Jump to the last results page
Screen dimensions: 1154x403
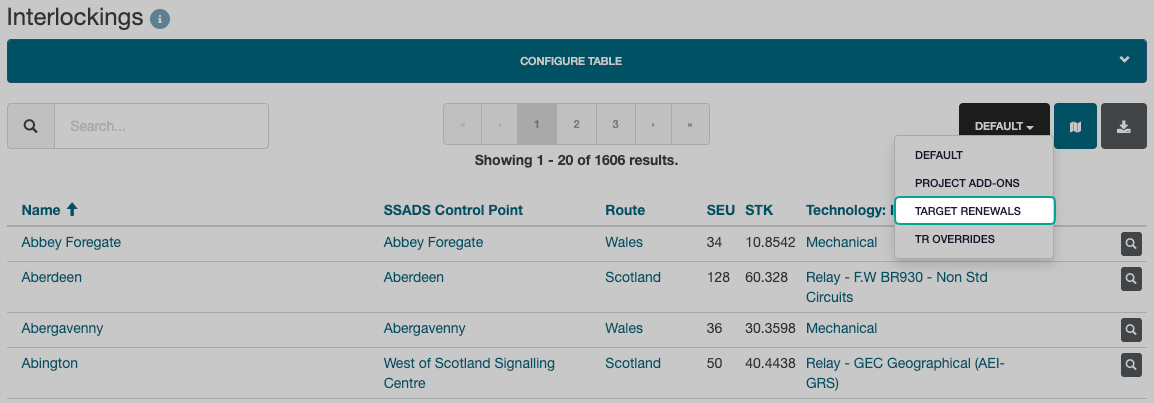[690, 124]
